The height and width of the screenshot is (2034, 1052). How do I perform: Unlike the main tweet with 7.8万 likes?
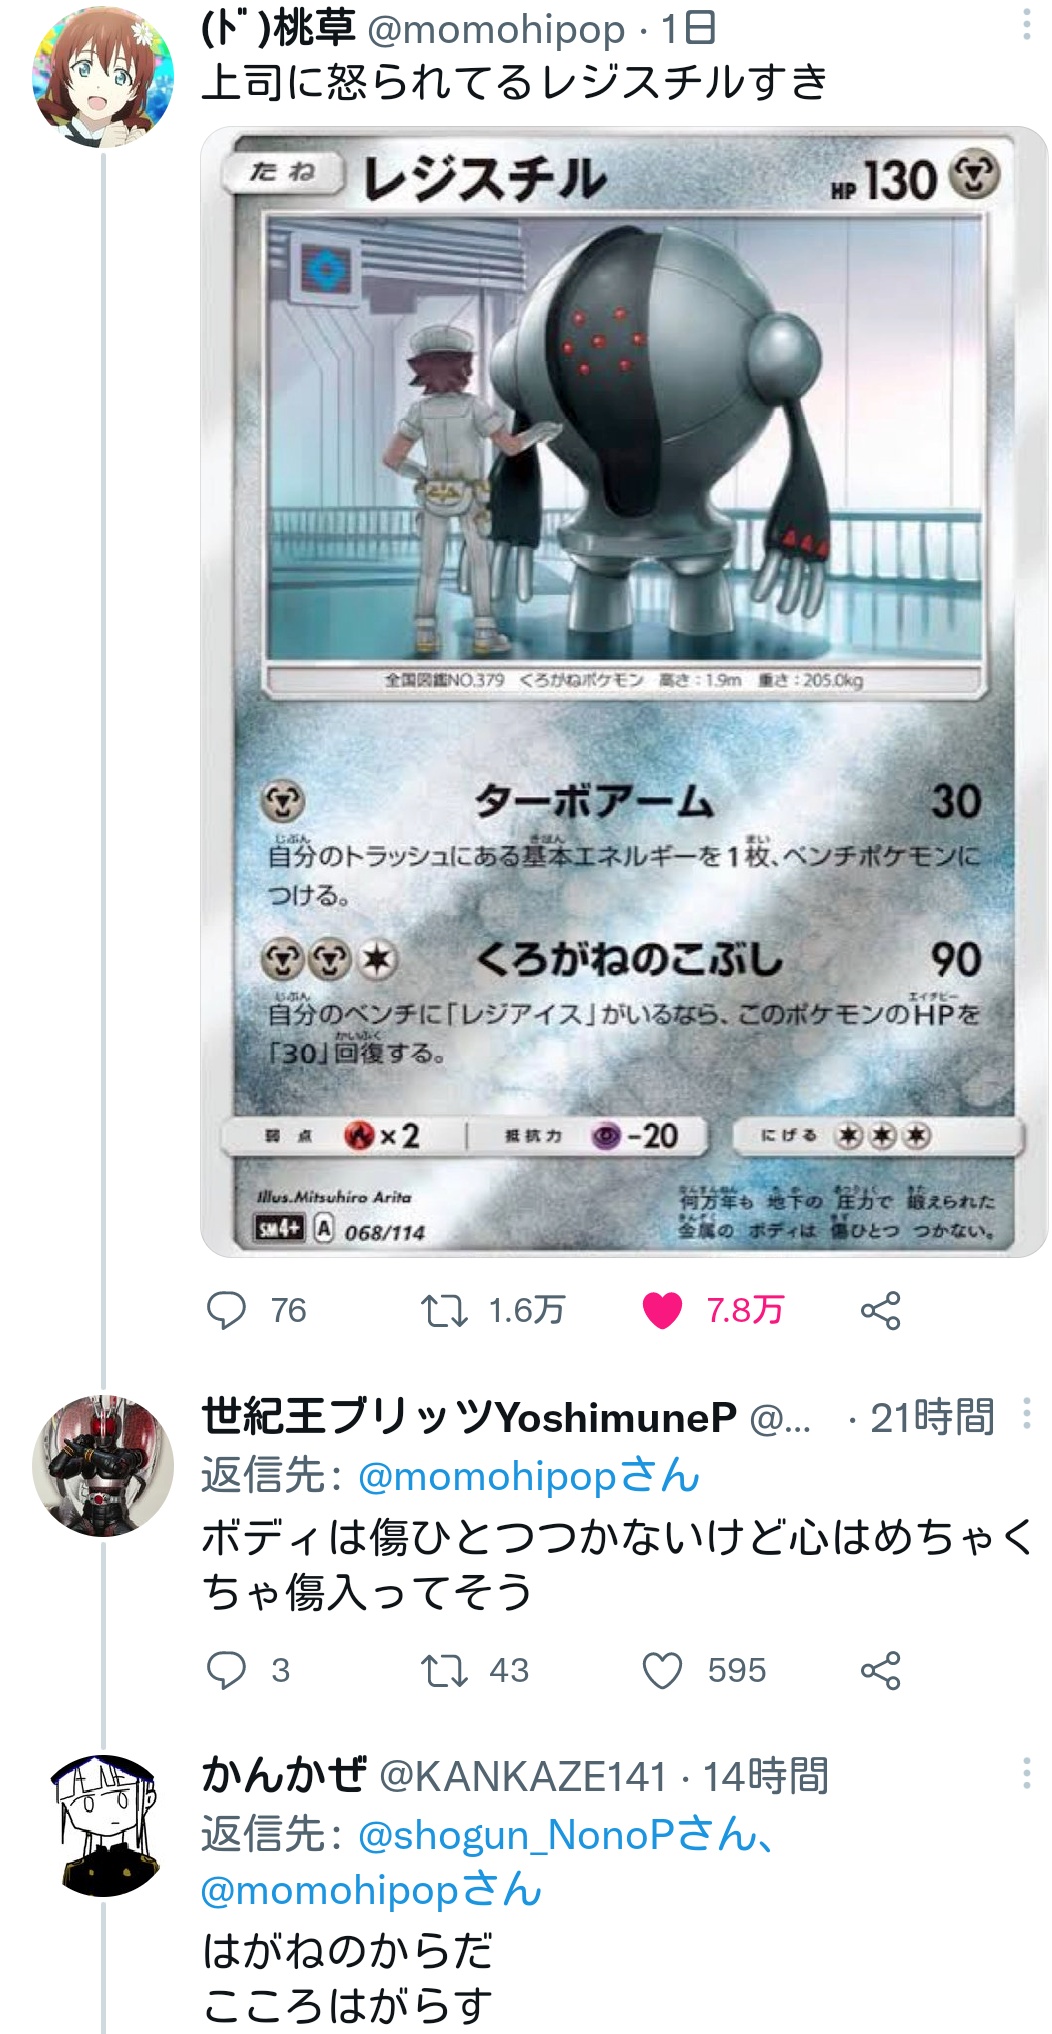click(x=662, y=1310)
